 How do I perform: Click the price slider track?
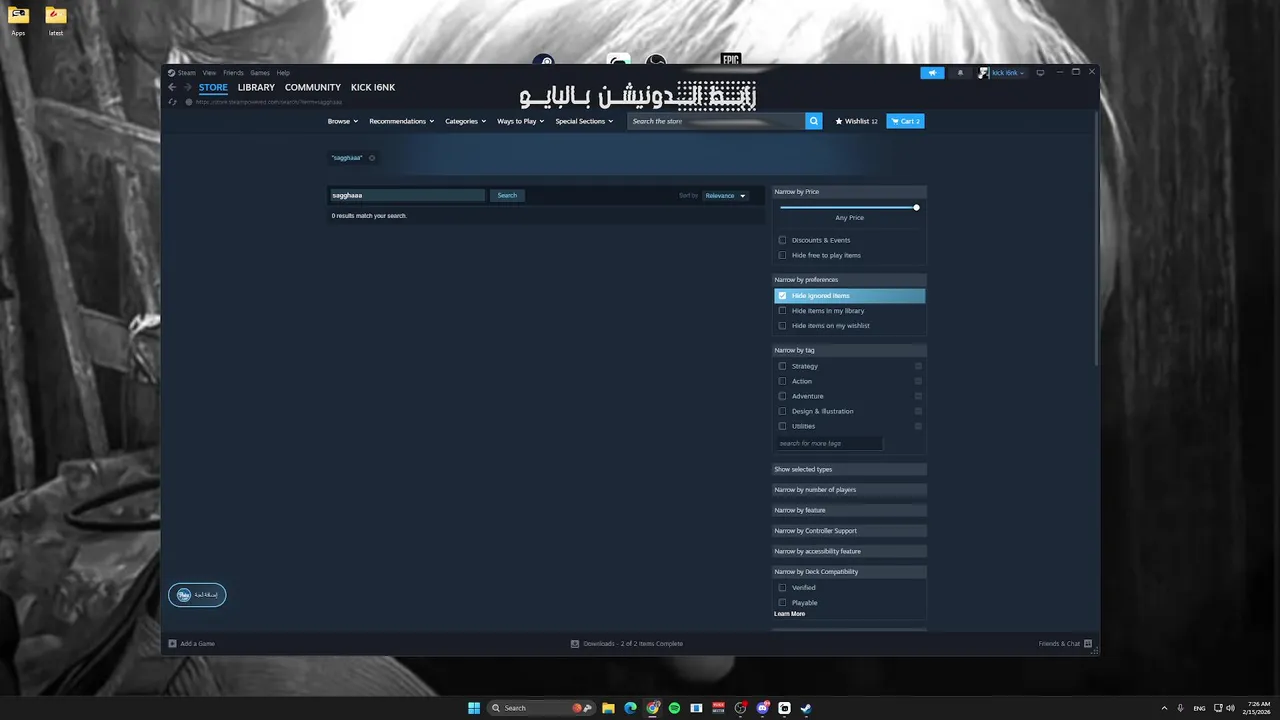[x=847, y=207]
